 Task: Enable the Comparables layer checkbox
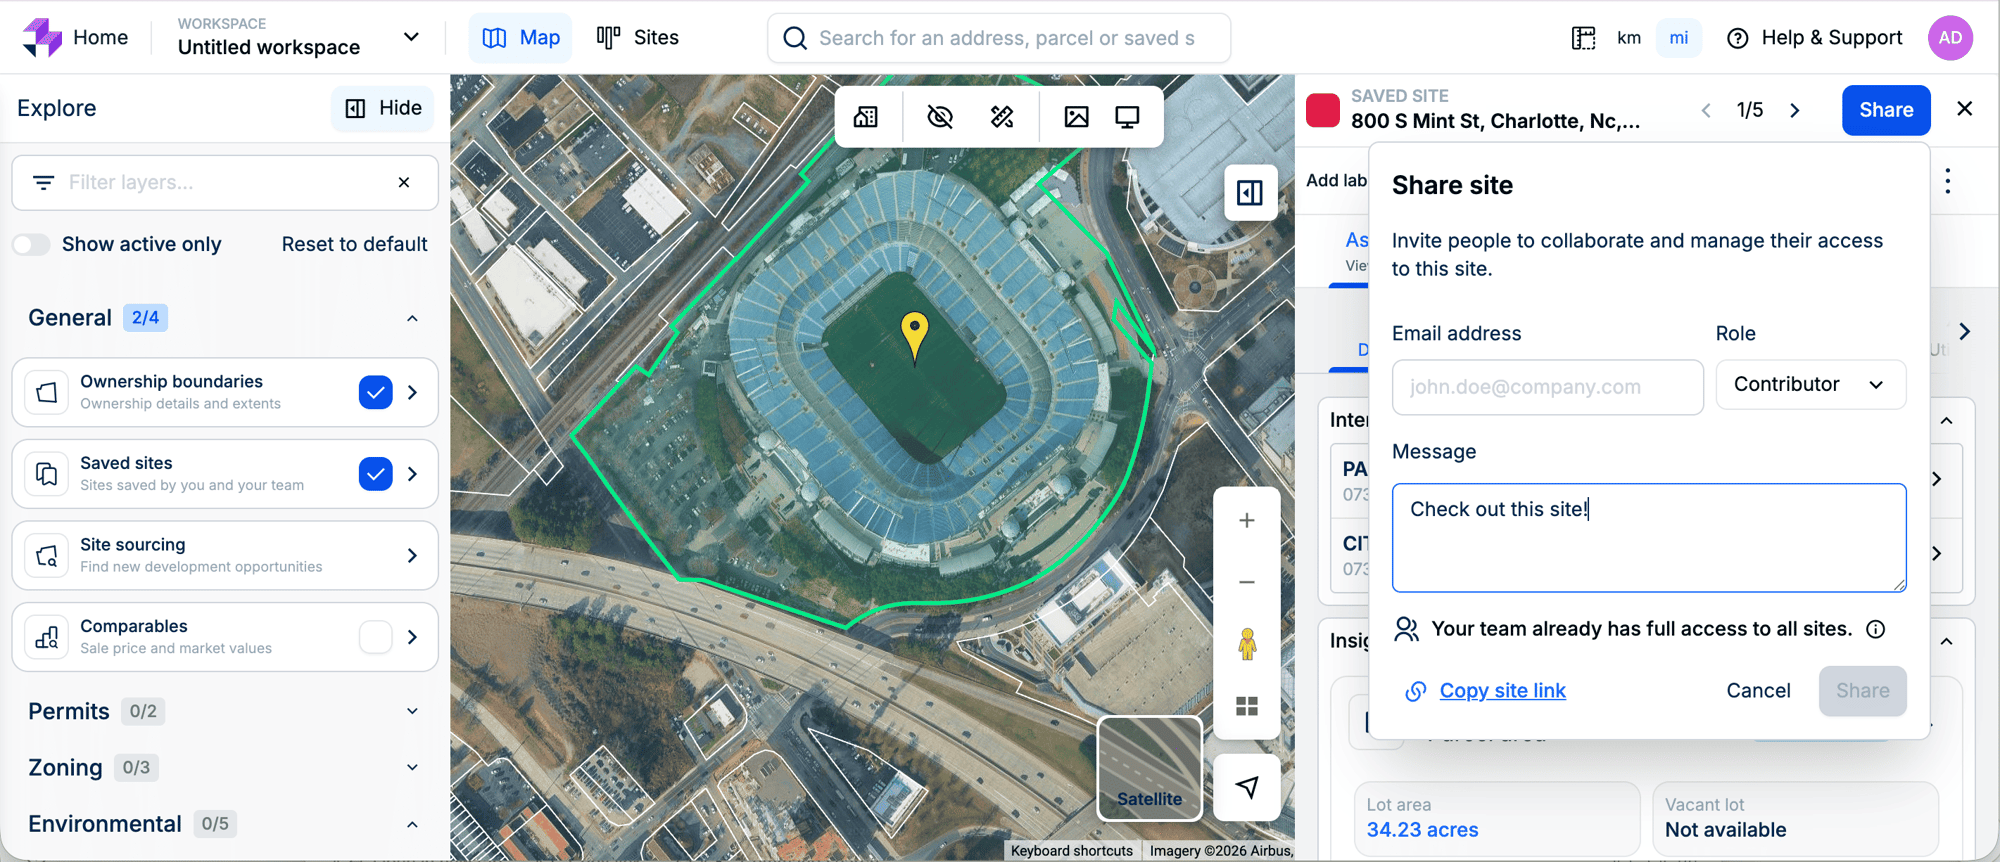pyautogui.click(x=375, y=637)
